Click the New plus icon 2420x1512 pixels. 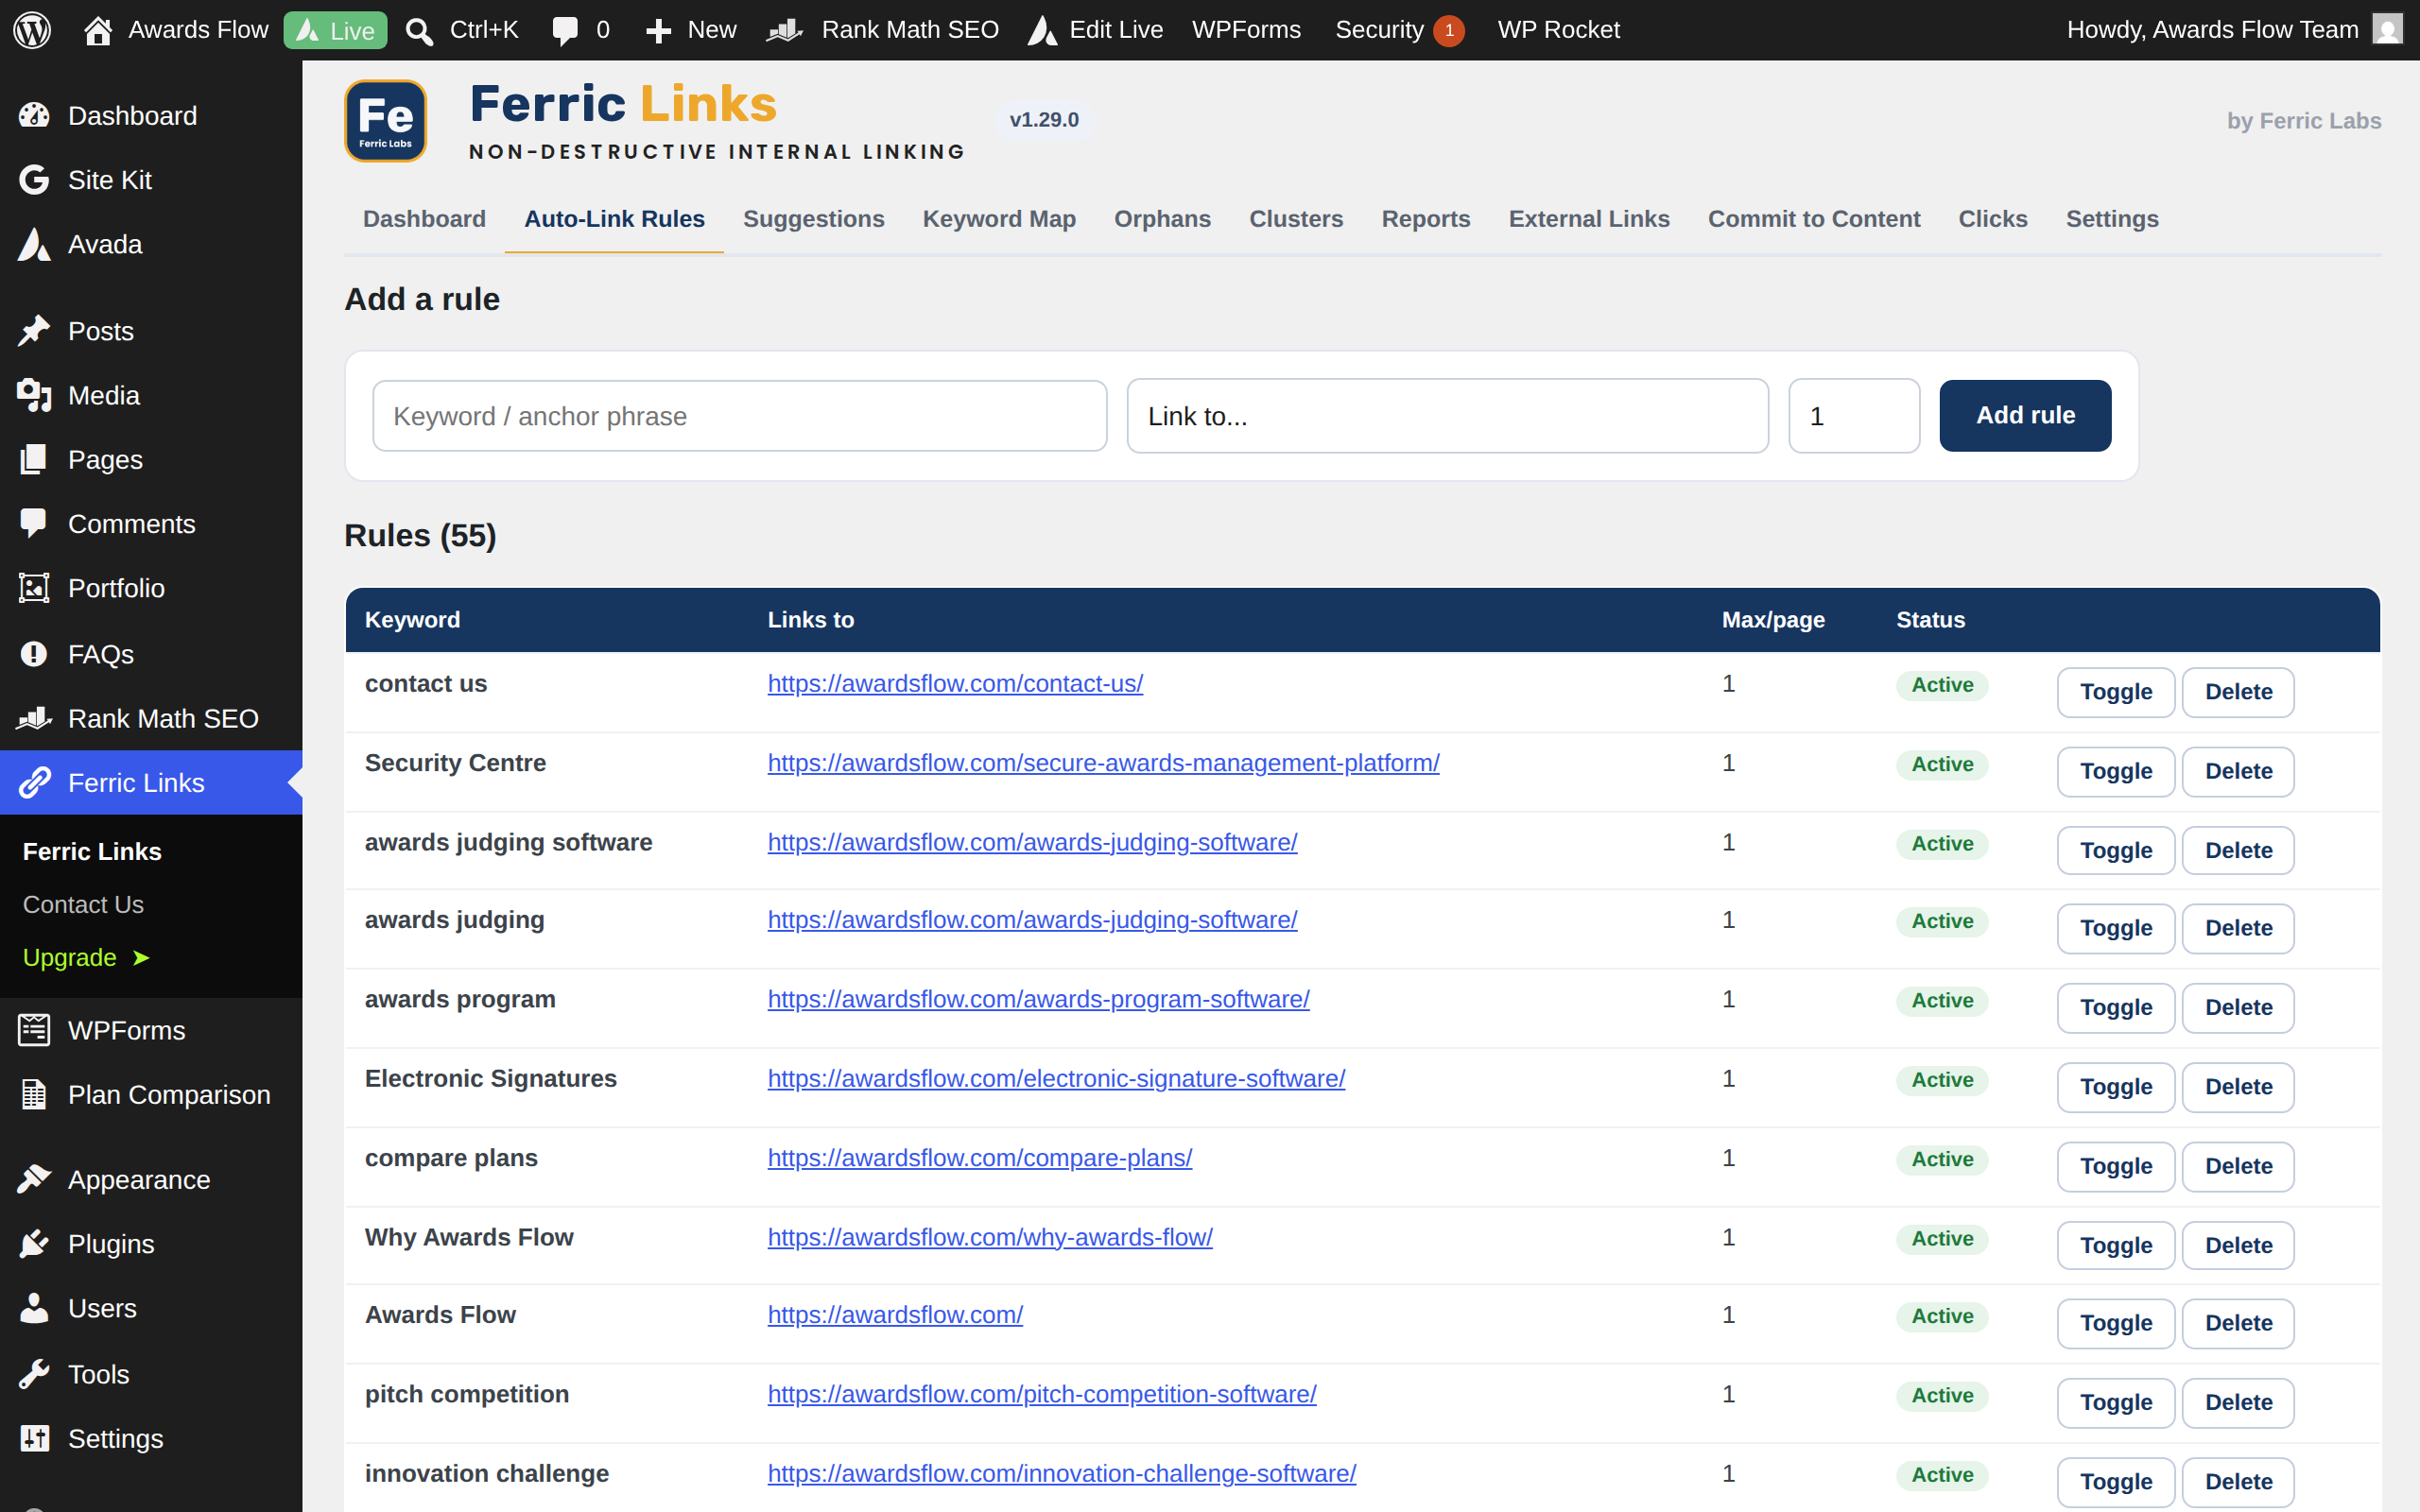click(658, 31)
